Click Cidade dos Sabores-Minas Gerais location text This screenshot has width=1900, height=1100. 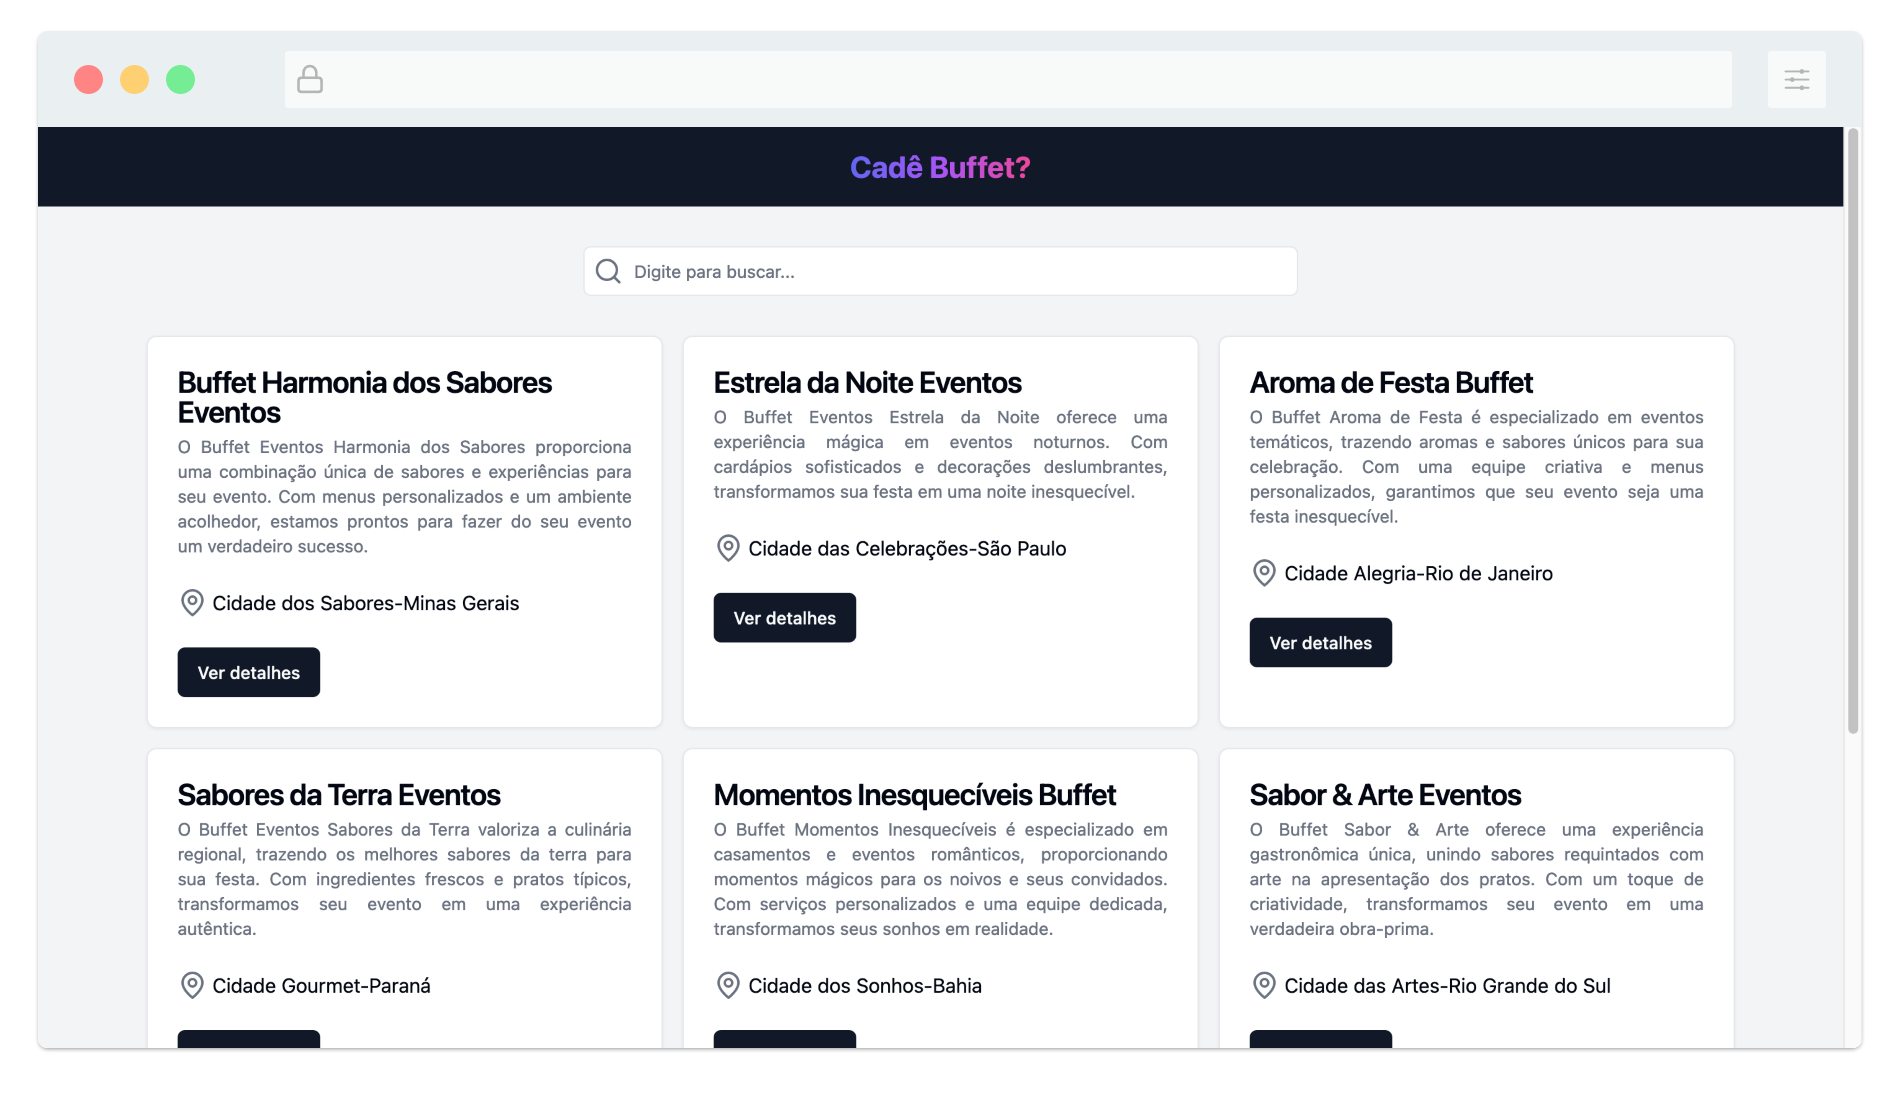[366, 603]
